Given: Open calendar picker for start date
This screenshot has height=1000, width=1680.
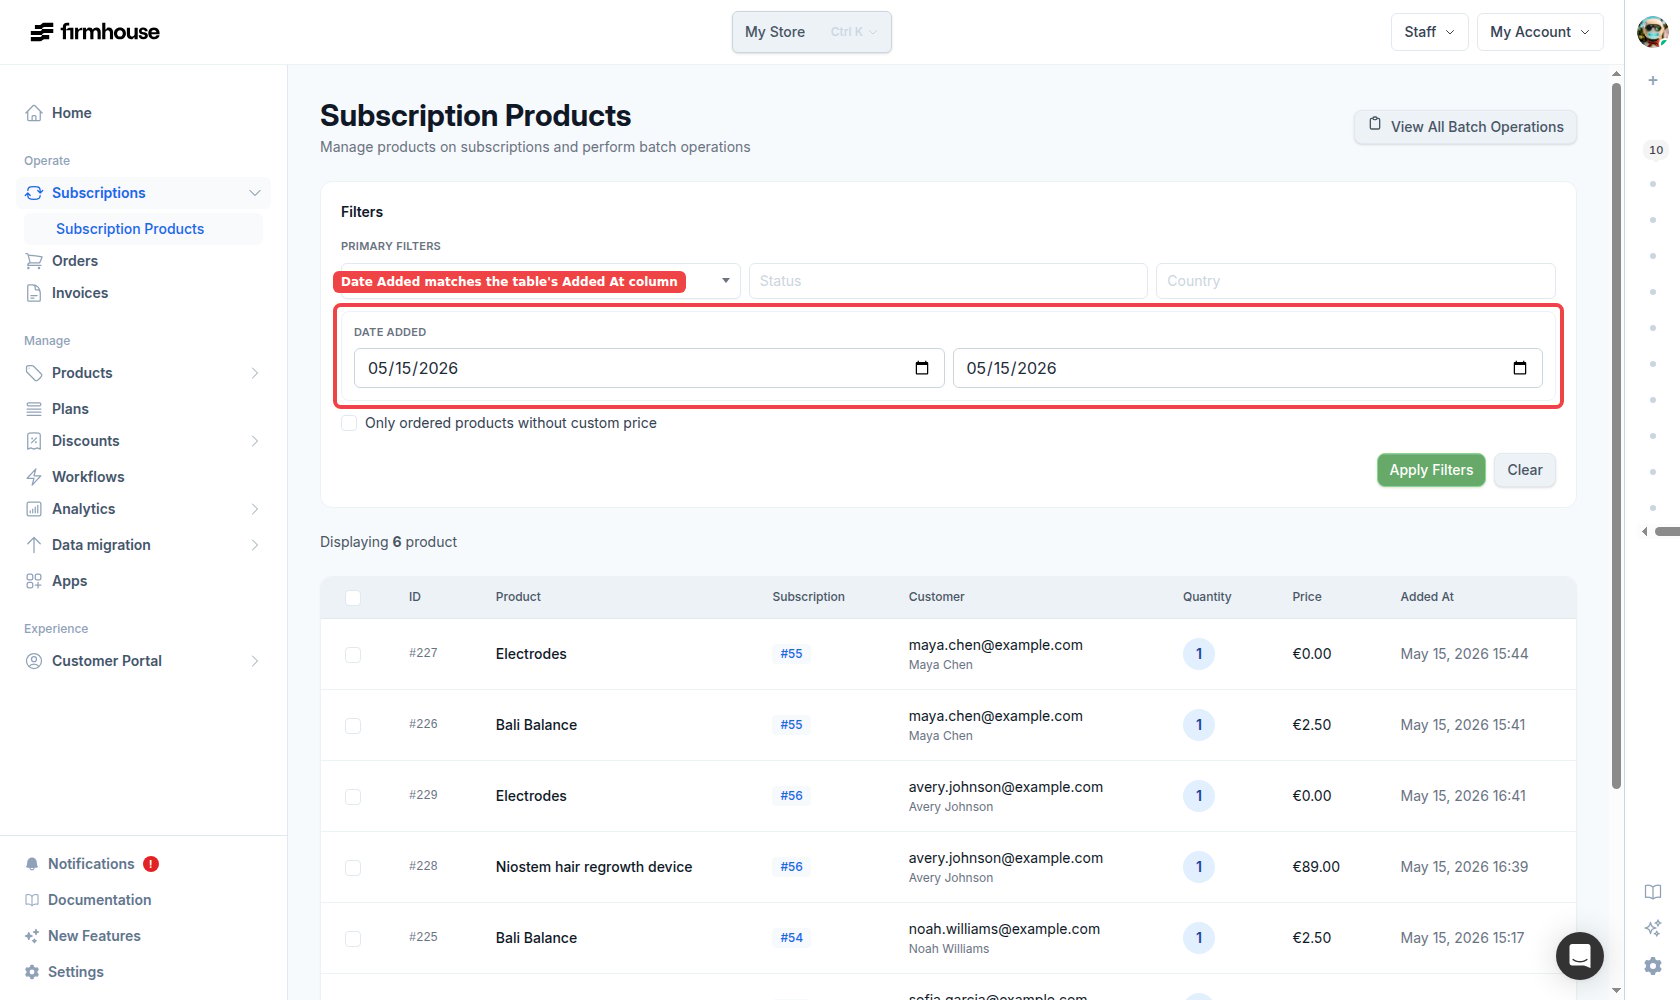Looking at the screenshot, I should click(922, 368).
